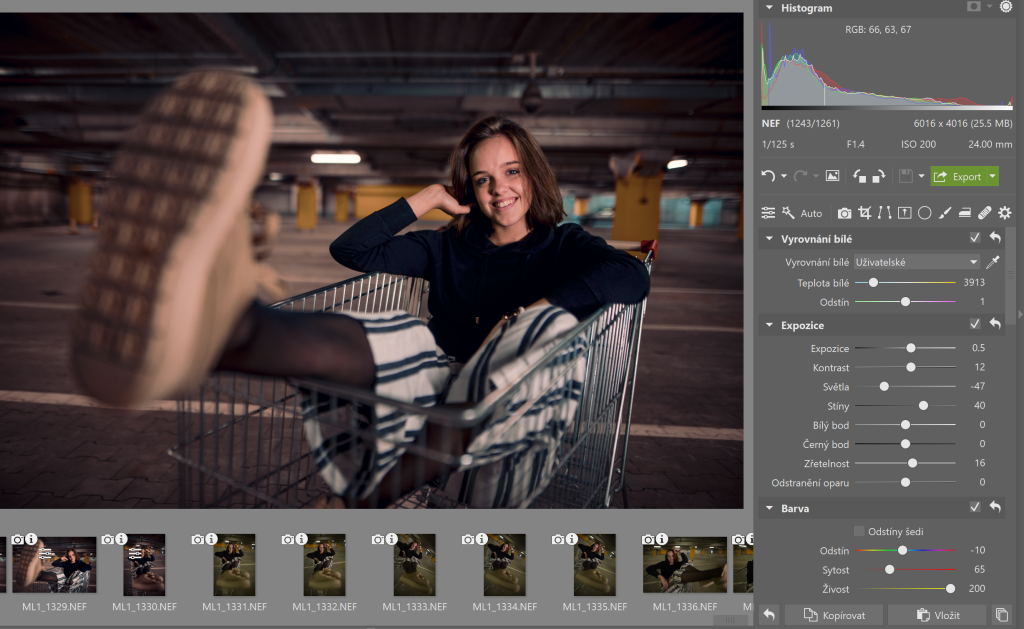Open the Uživatelské white balance dropdown
The width and height of the screenshot is (1024, 629).
coord(917,262)
